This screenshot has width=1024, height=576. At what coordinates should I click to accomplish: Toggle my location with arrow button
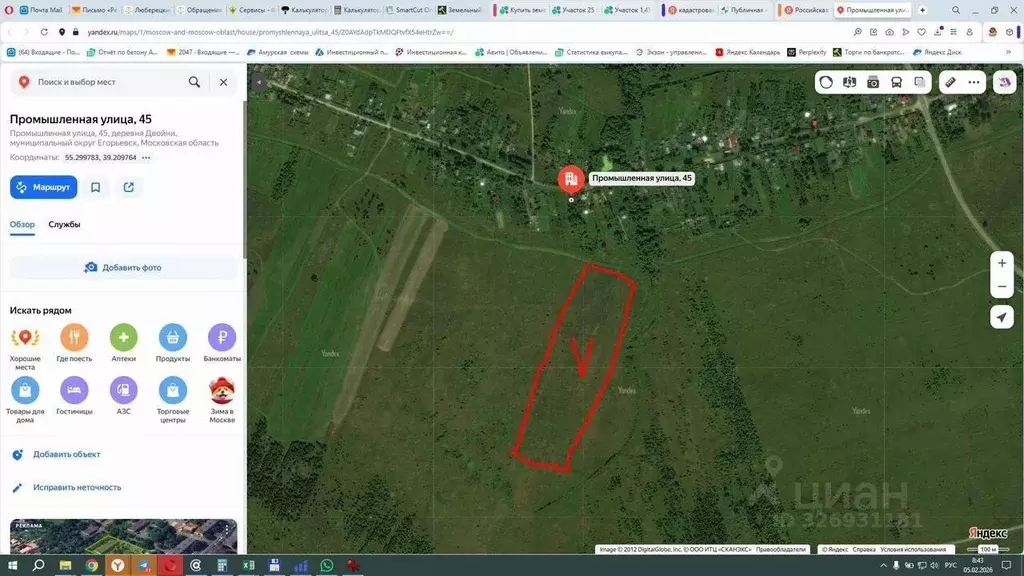1002,317
